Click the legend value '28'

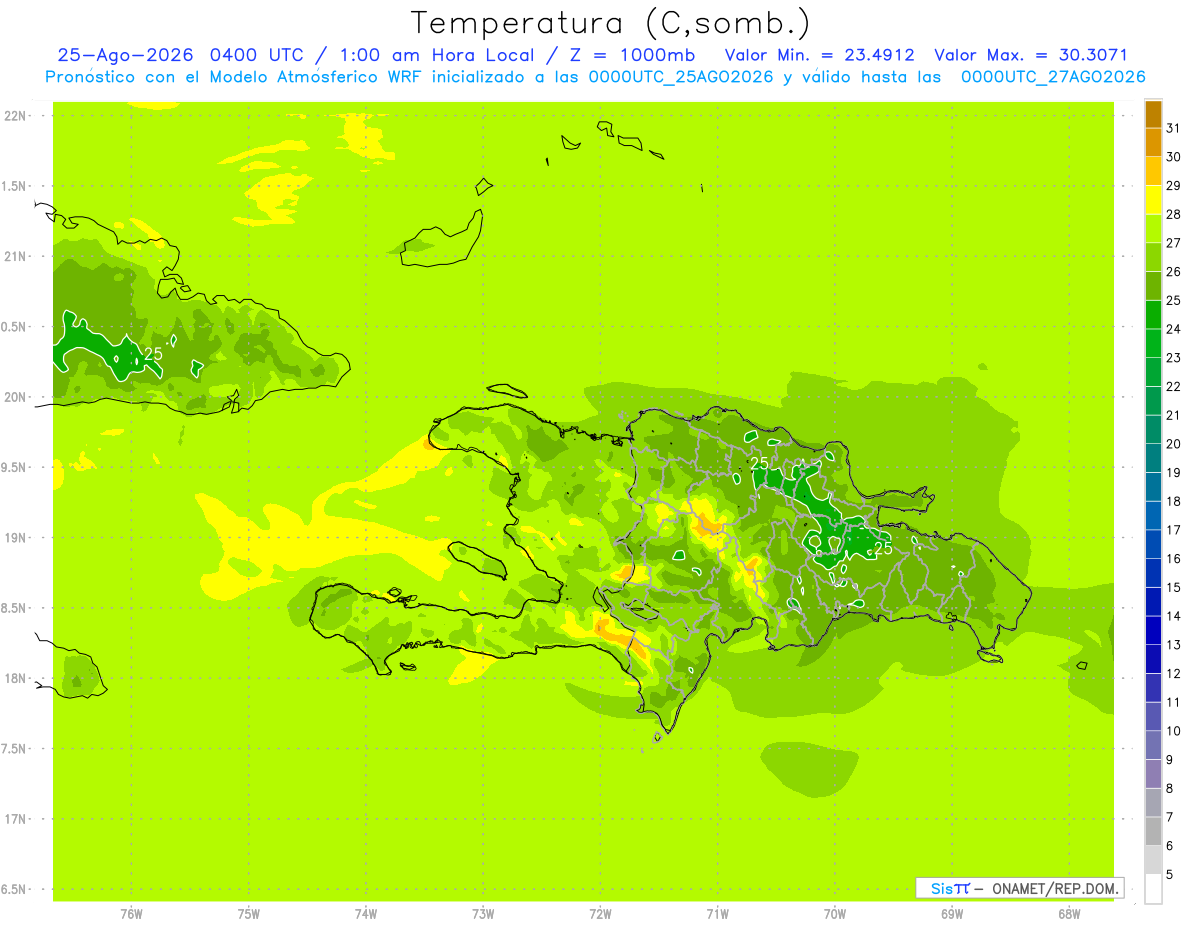click(x=1174, y=214)
